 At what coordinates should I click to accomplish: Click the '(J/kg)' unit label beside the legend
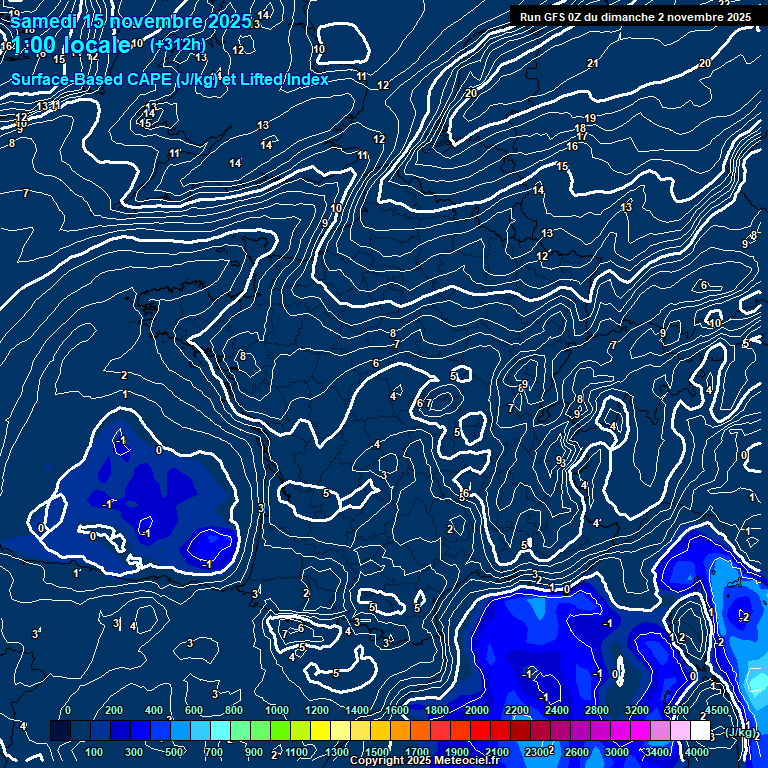click(739, 732)
